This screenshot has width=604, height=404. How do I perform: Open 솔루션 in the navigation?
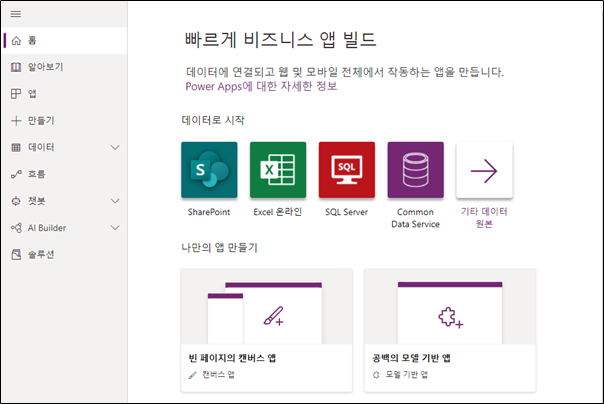pyautogui.click(x=64, y=255)
